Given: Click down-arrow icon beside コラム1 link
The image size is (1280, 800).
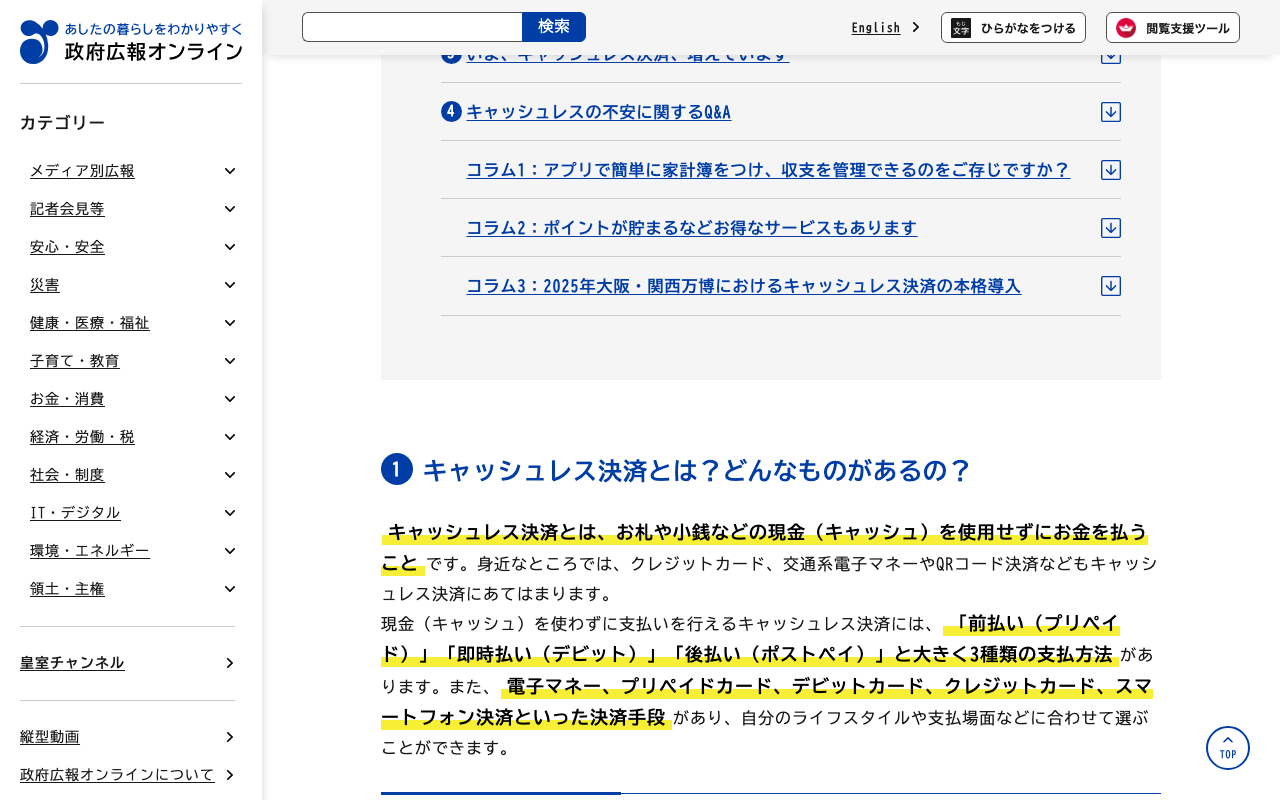Looking at the screenshot, I should point(1111,170).
